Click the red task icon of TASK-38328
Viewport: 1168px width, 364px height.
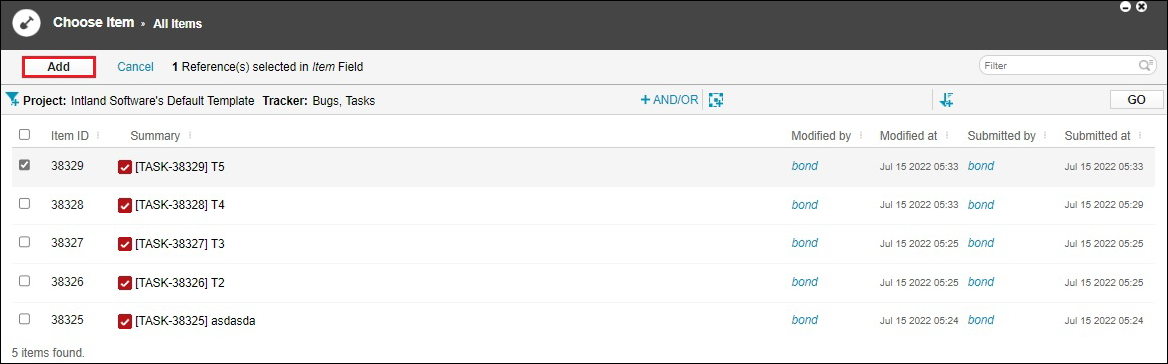pyautogui.click(x=125, y=205)
